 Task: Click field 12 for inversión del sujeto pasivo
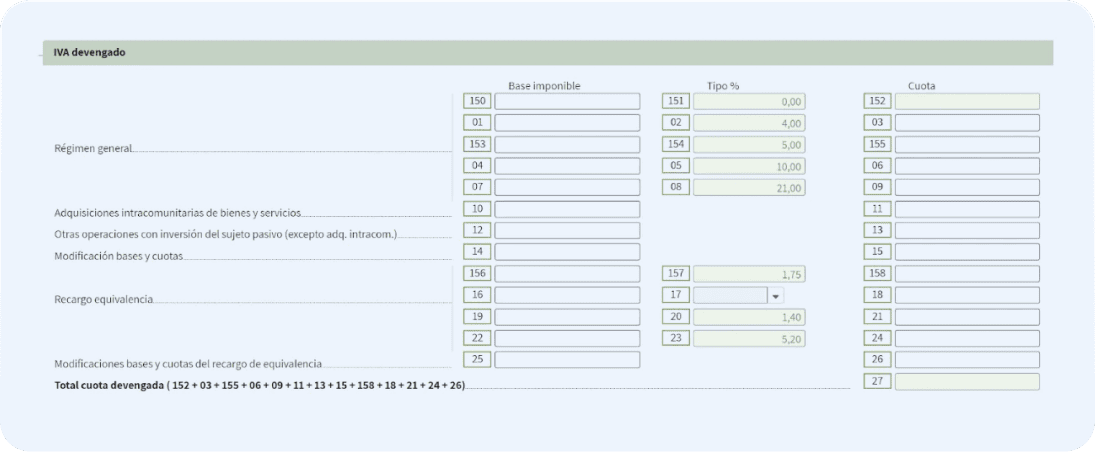click(567, 231)
